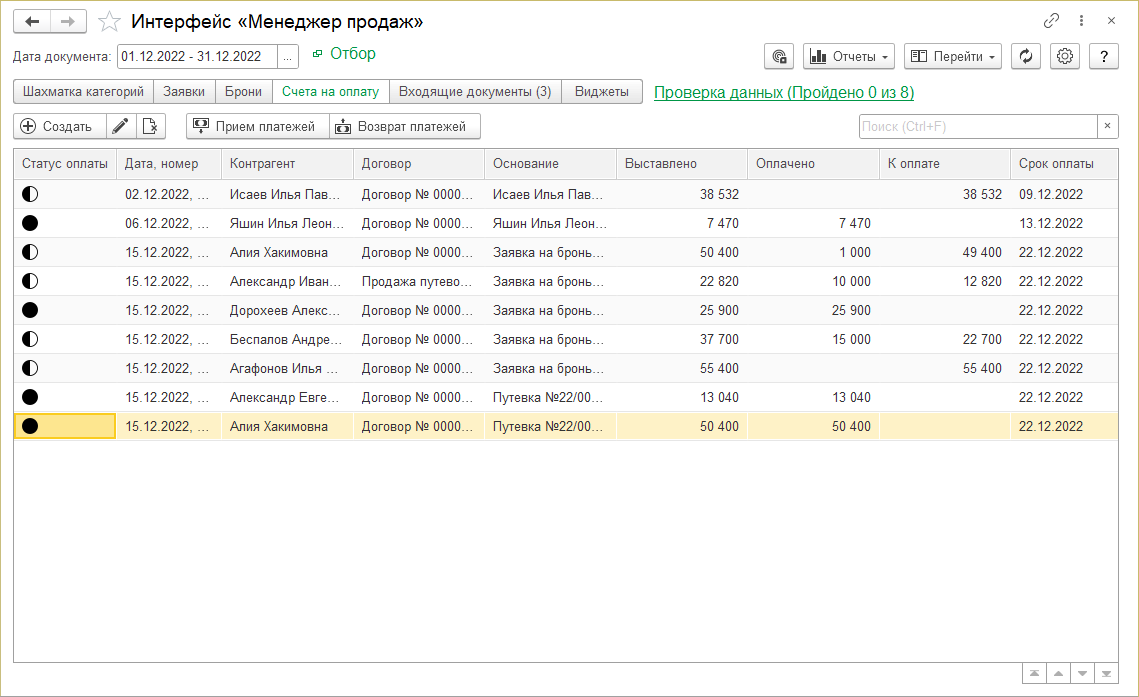Open the Отчеты dropdown menu
The height and width of the screenshot is (697, 1139).
coord(848,57)
